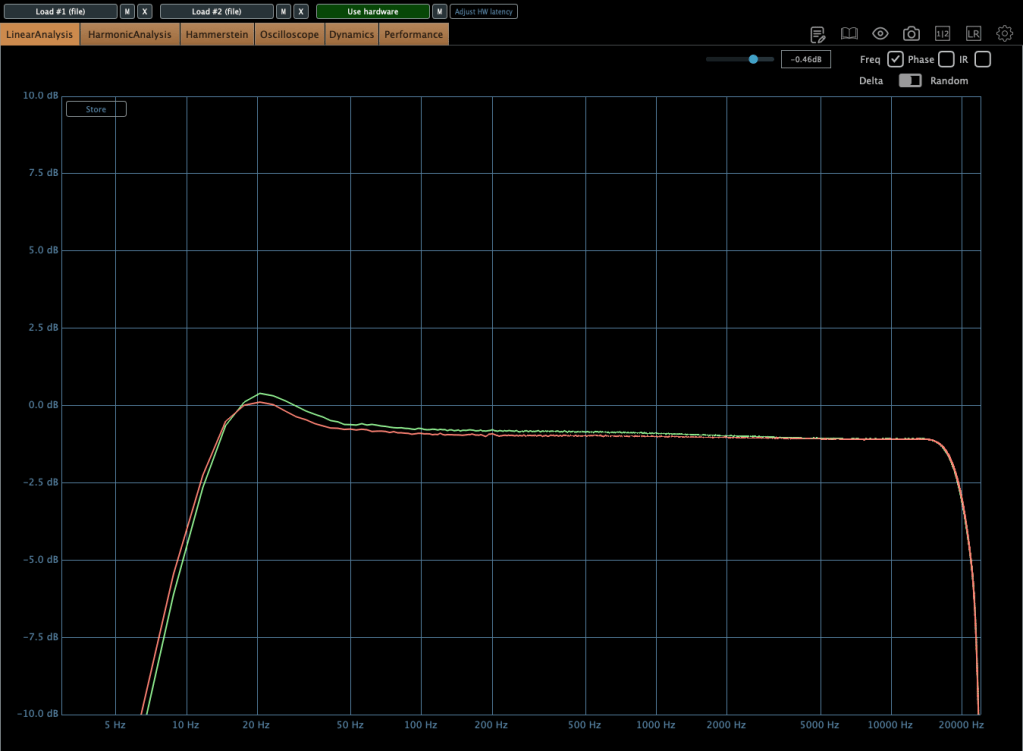Screen dimensions: 1023x751
Task: Open the notes editor icon
Action: (818, 34)
